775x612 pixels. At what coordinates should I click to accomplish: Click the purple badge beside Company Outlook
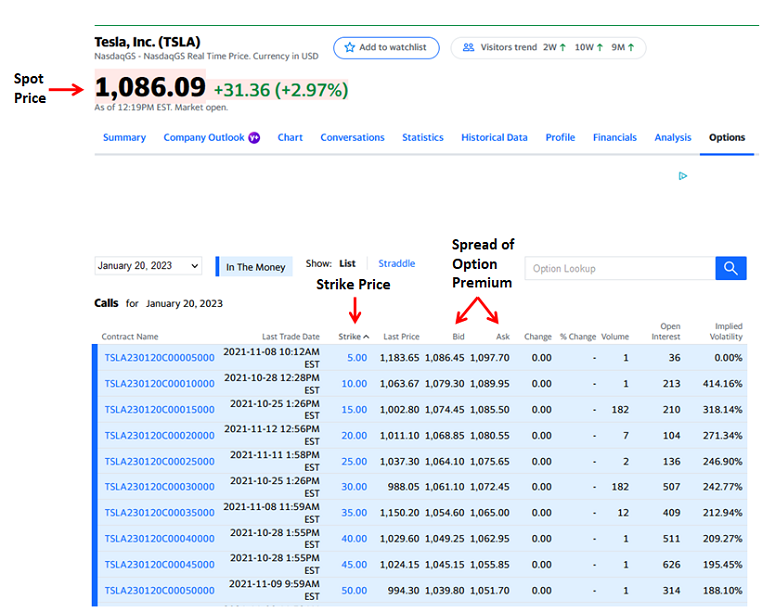click(x=254, y=138)
